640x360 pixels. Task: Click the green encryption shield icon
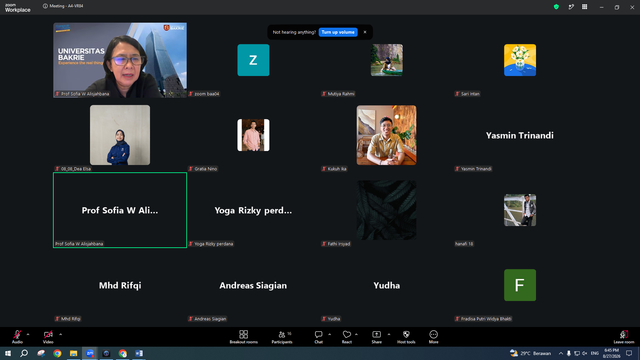point(556,7)
